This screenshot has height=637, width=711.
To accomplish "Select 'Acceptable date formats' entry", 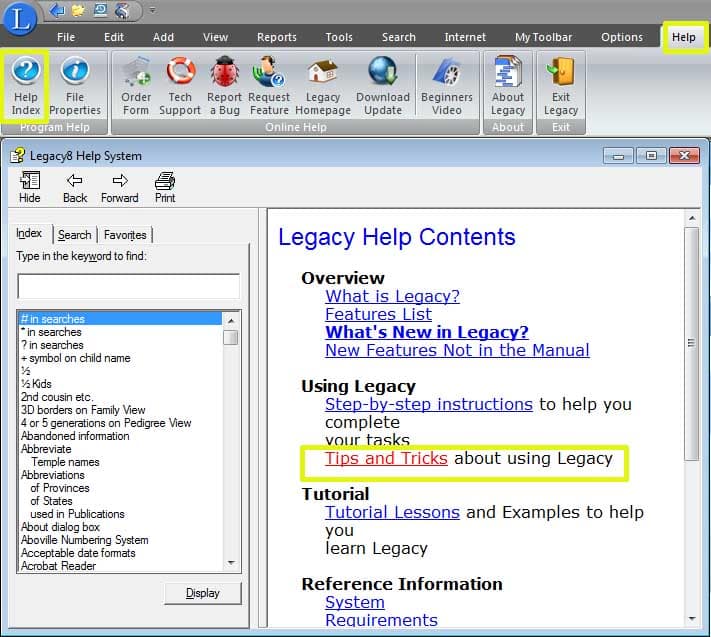I will coord(120,553).
